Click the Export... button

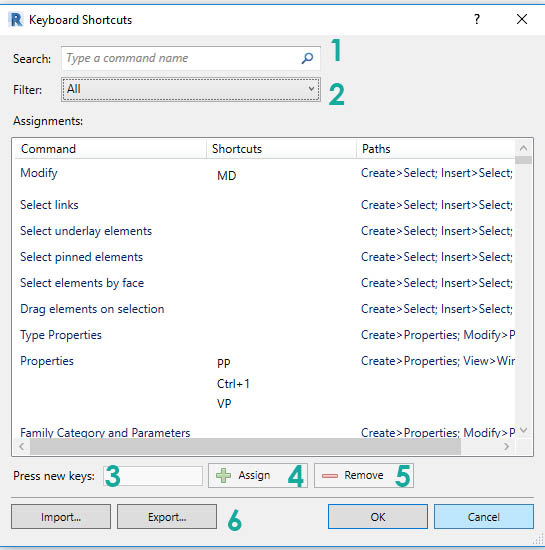point(167,517)
